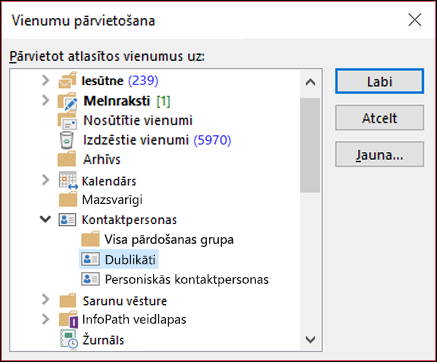Collapse the Kontaktpersonas folder
This screenshot has width=437, height=362.
pyautogui.click(x=45, y=219)
